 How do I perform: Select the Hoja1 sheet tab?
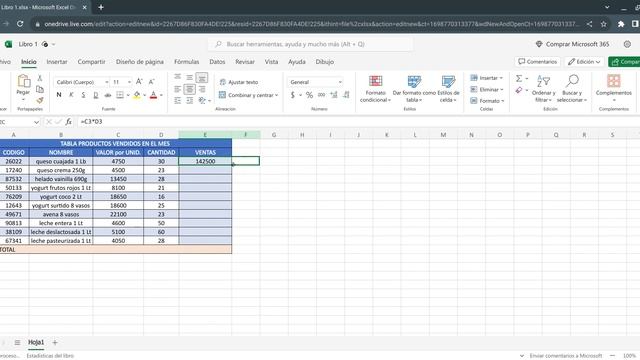[x=36, y=342]
